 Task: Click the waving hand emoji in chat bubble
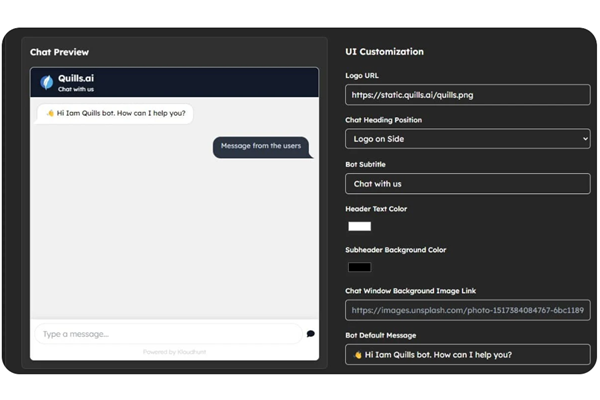(50, 113)
